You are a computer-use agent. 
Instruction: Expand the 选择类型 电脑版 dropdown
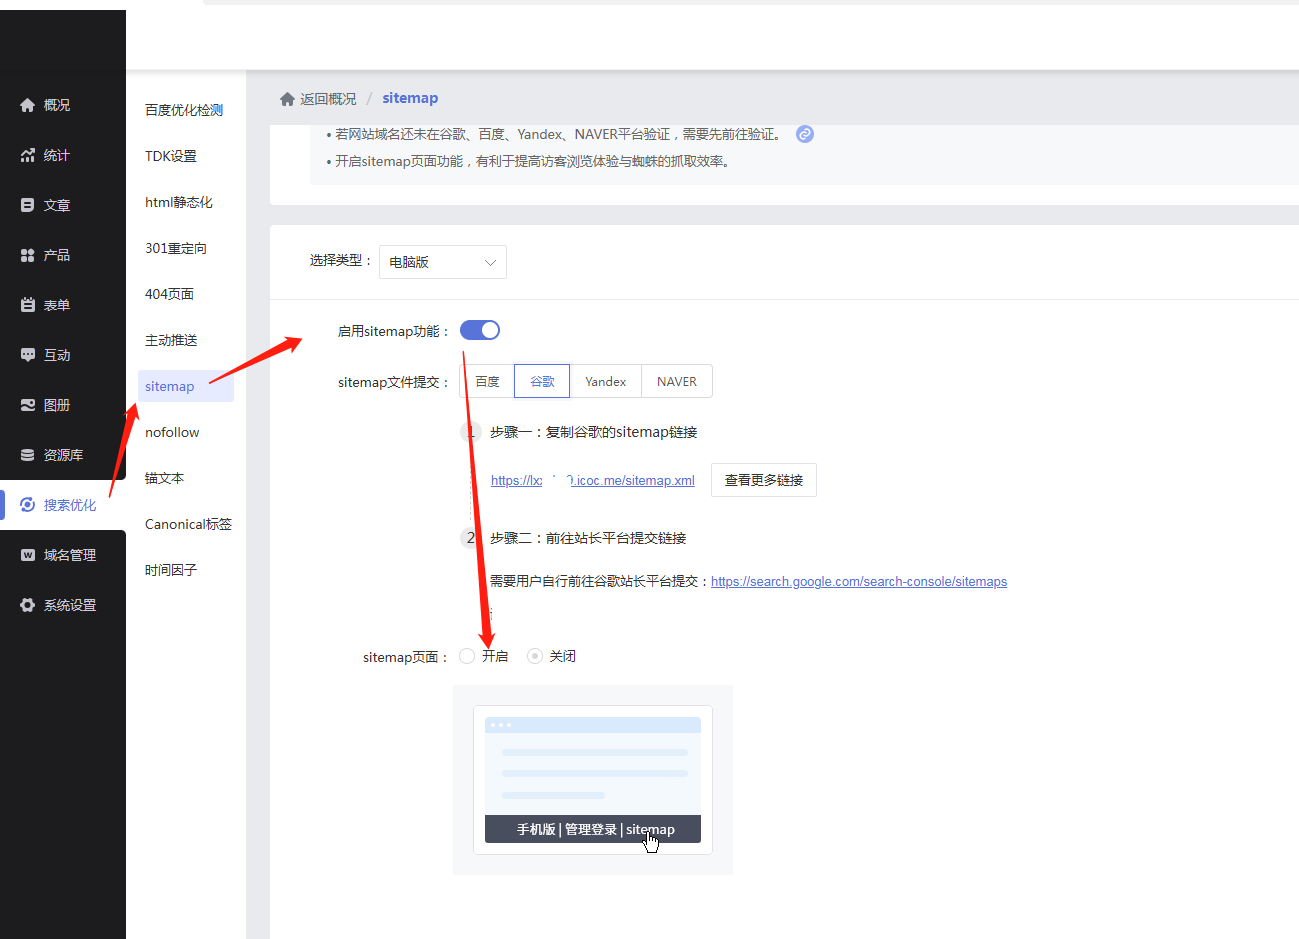442,262
